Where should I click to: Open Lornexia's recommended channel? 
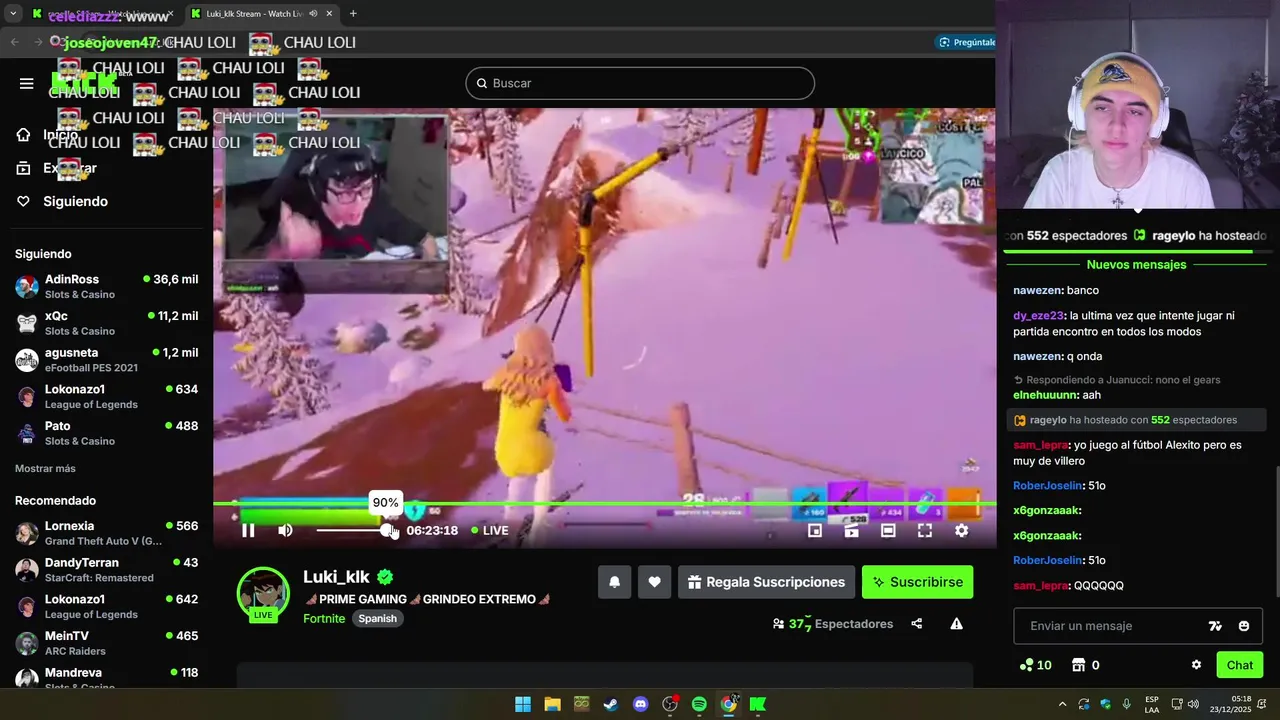click(x=106, y=533)
